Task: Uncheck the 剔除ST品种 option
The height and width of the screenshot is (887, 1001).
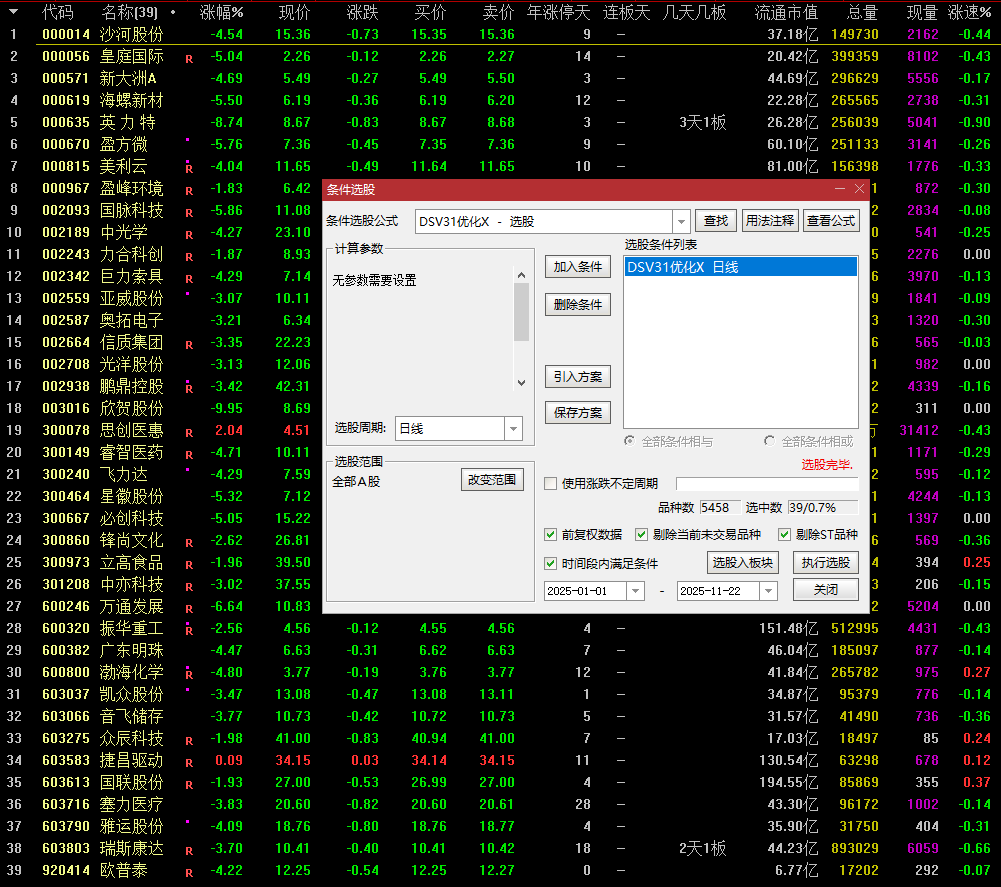Action: point(786,534)
